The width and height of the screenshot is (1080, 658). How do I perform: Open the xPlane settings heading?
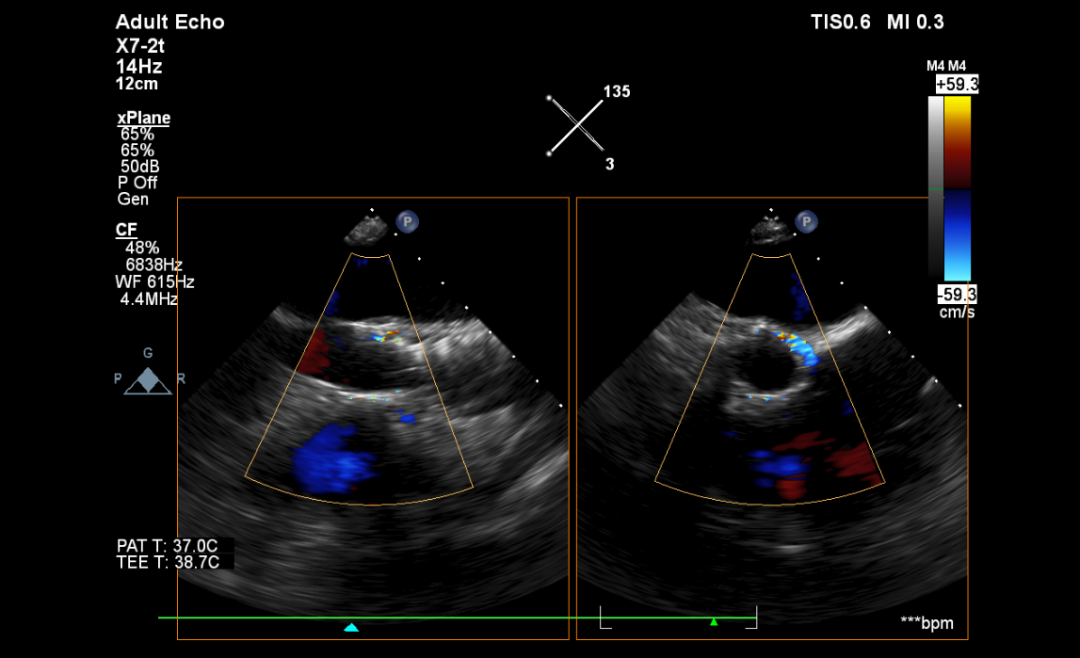[144, 118]
